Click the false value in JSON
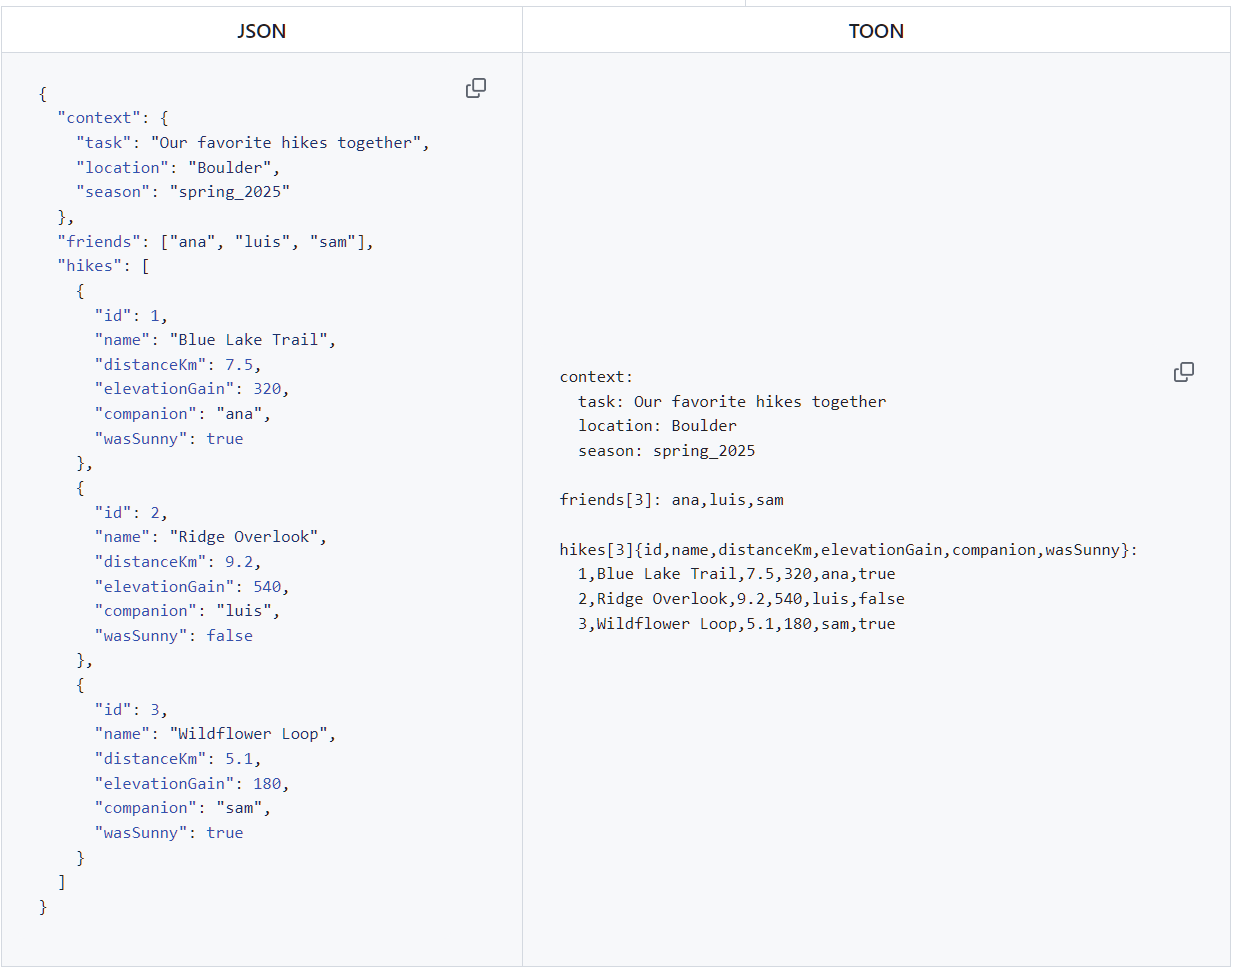The height and width of the screenshot is (967, 1235). (229, 636)
